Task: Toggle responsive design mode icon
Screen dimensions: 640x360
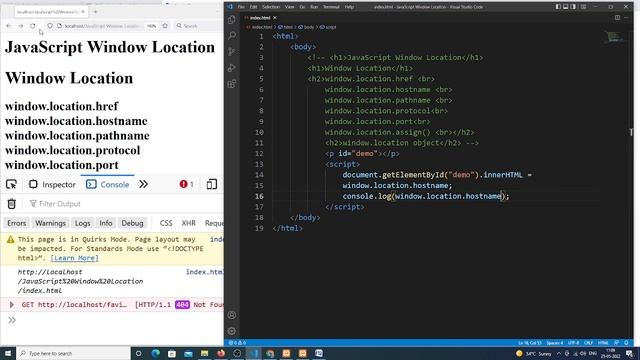Action: (211, 184)
